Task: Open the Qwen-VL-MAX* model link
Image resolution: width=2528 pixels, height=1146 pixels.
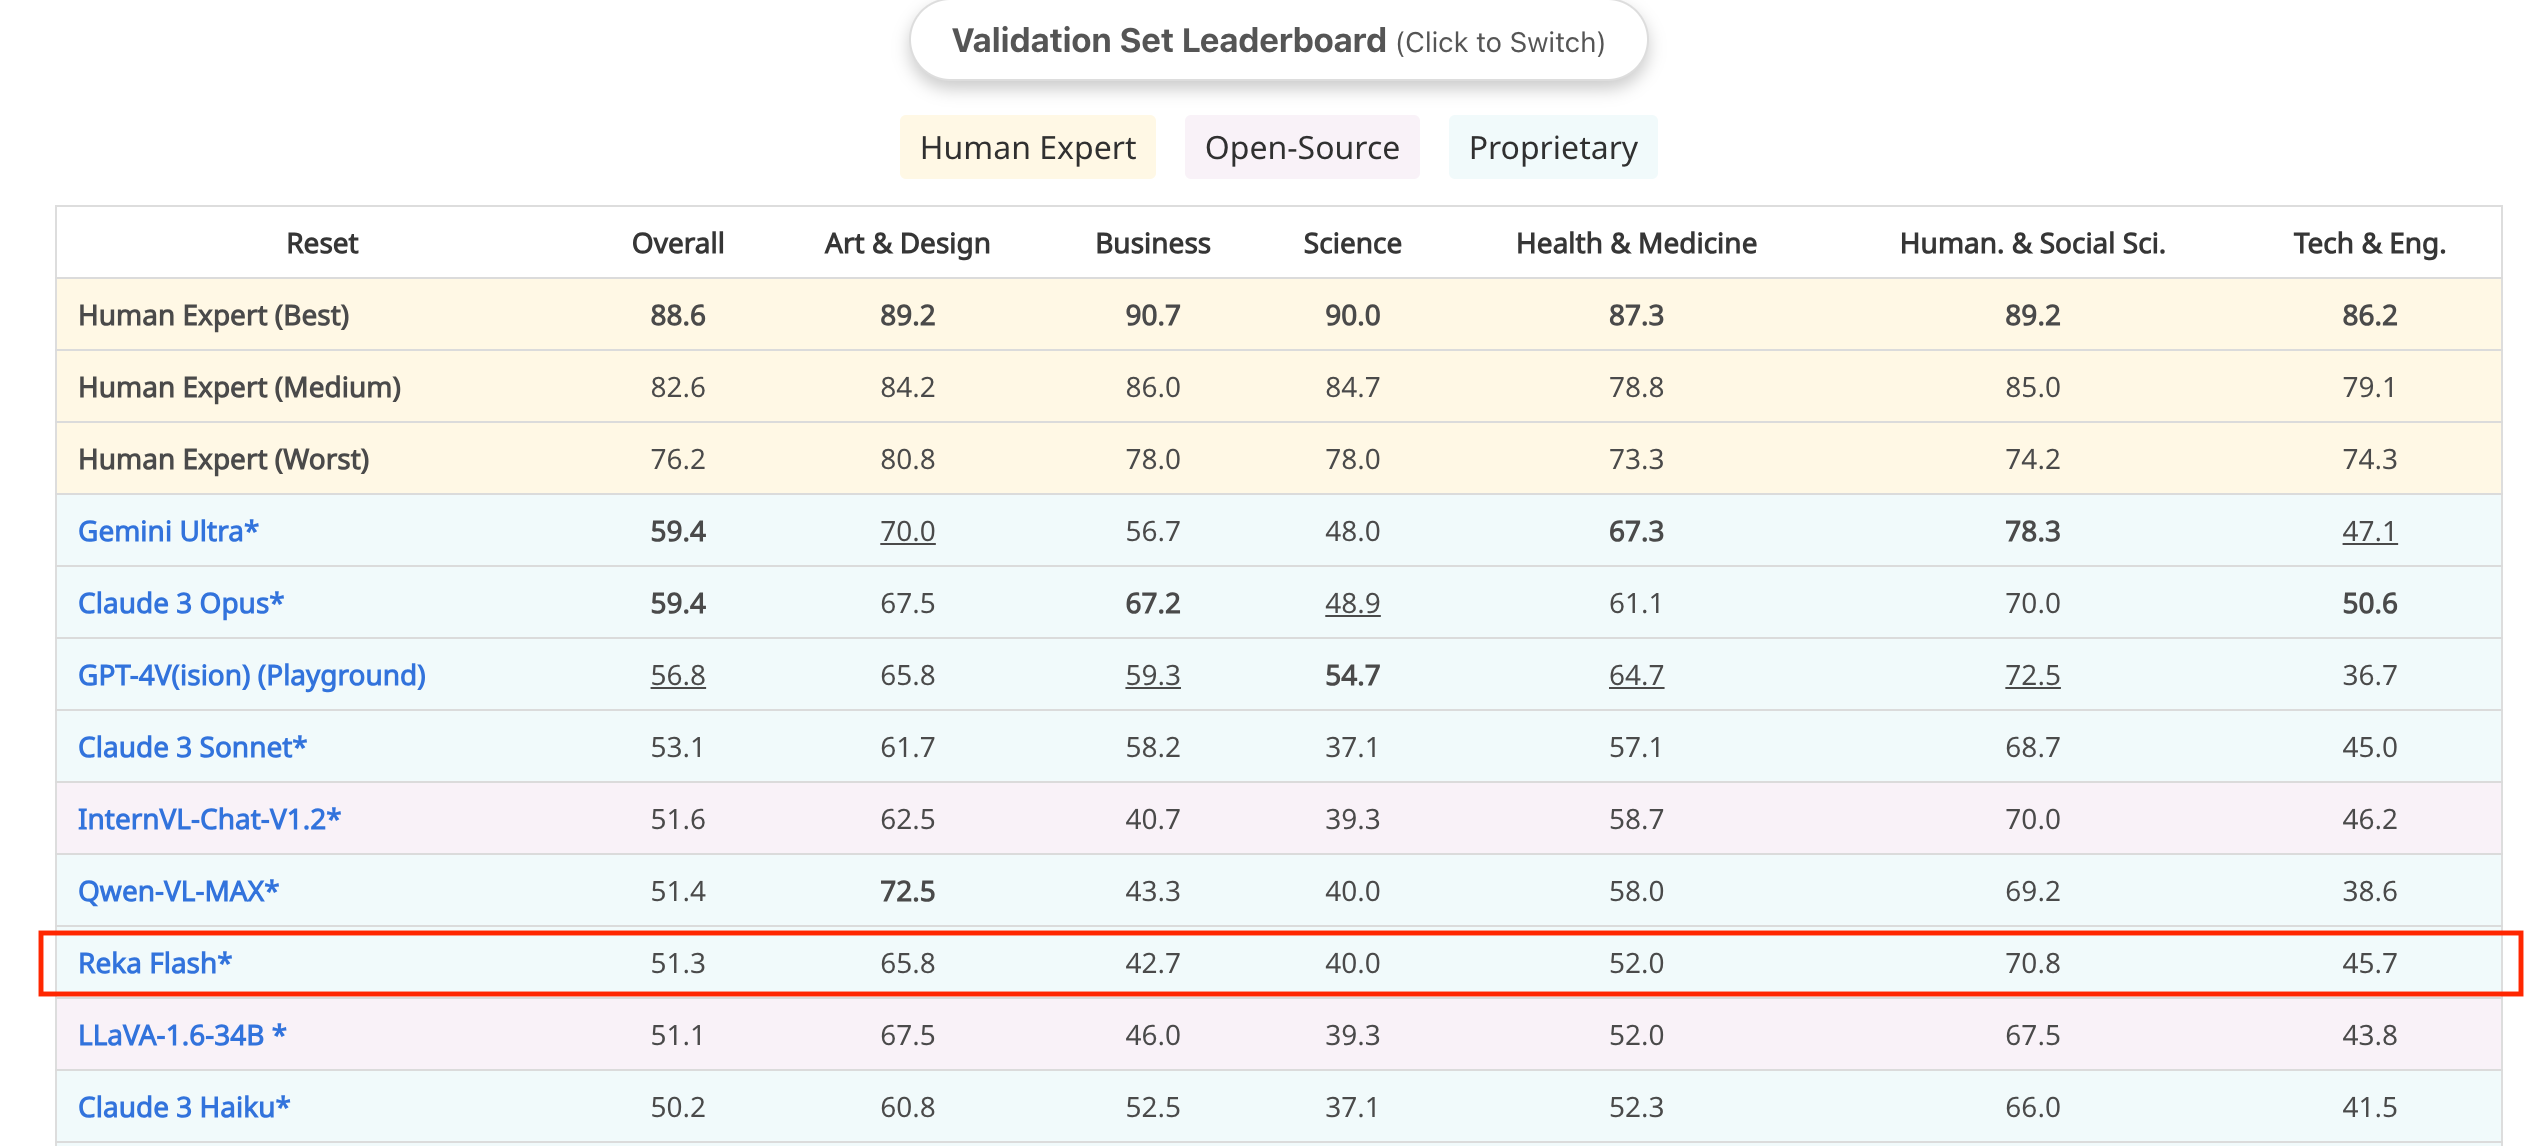Action: tap(178, 891)
